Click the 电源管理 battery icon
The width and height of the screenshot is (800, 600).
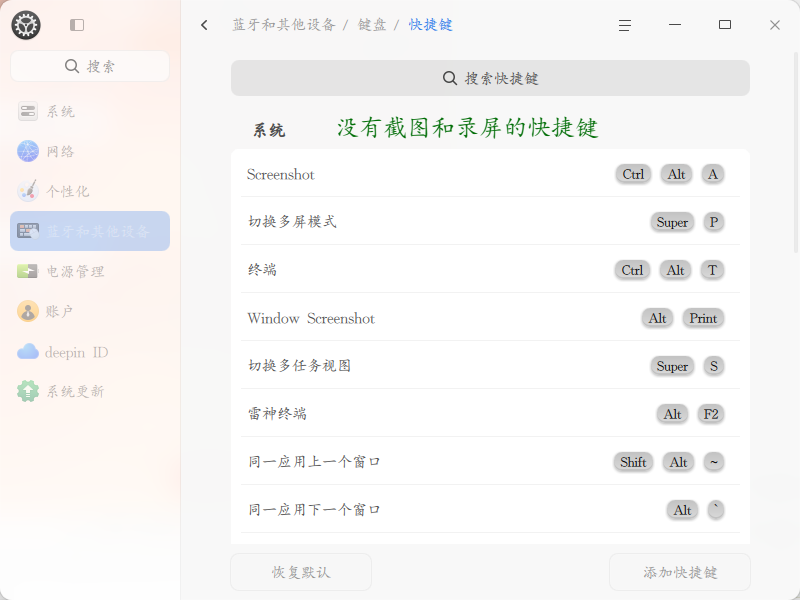coord(28,271)
